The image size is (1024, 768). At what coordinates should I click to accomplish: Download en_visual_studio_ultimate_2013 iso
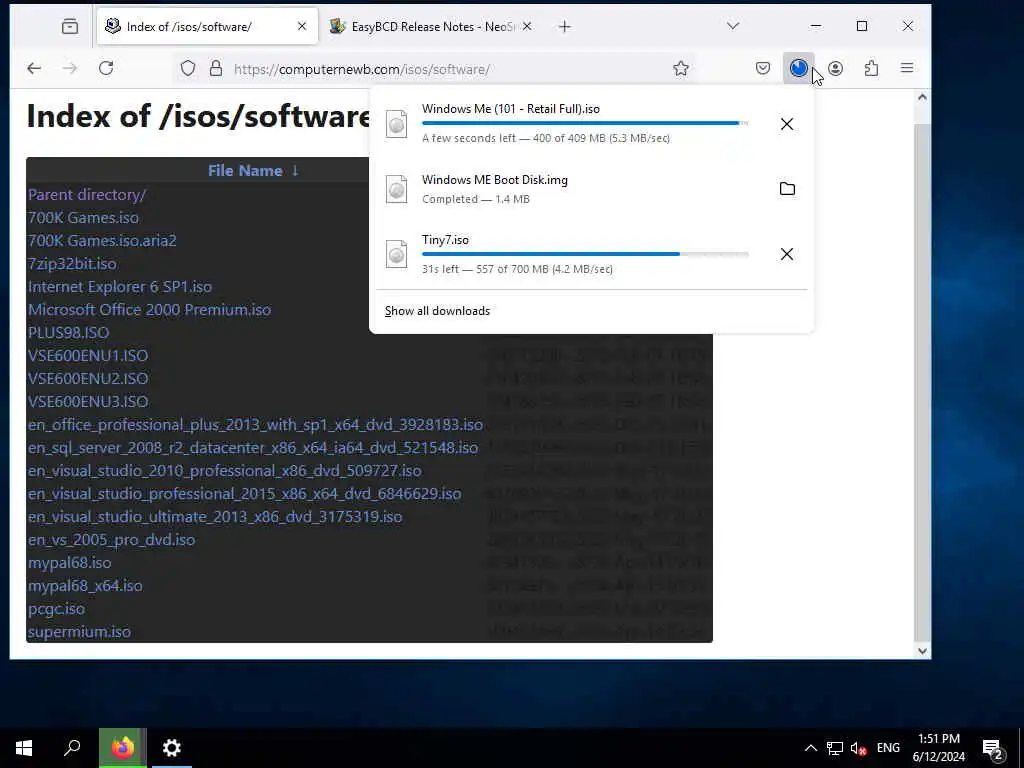pos(215,517)
